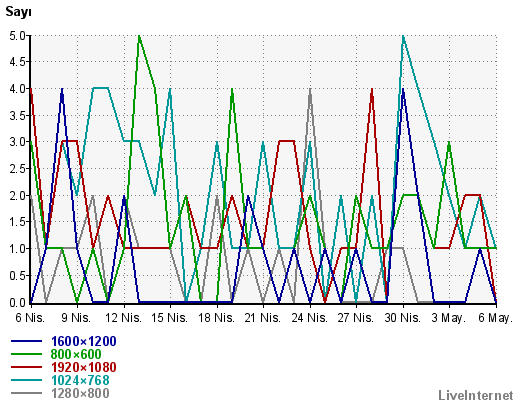Click the 1280×800 legend label
Viewport: 520px width, 405px height.
click(80, 393)
